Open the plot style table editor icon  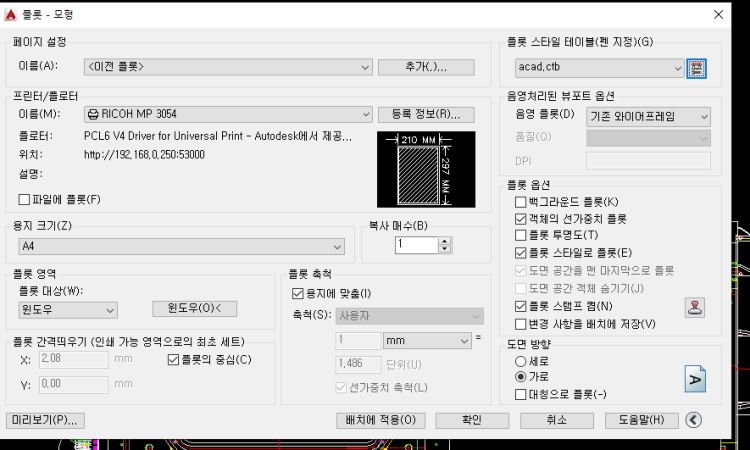click(697, 68)
